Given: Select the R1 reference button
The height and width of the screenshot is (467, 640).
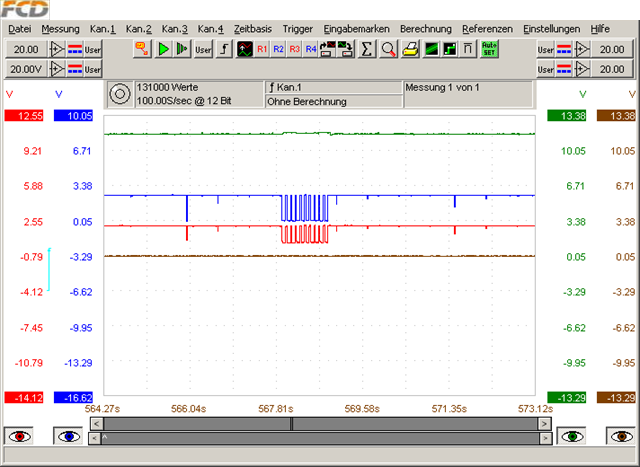Looking at the screenshot, I should click(x=262, y=48).
